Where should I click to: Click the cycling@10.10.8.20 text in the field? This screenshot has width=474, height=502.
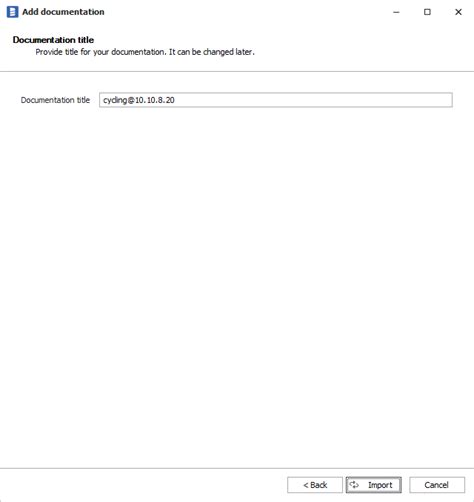tap(139, 100)
